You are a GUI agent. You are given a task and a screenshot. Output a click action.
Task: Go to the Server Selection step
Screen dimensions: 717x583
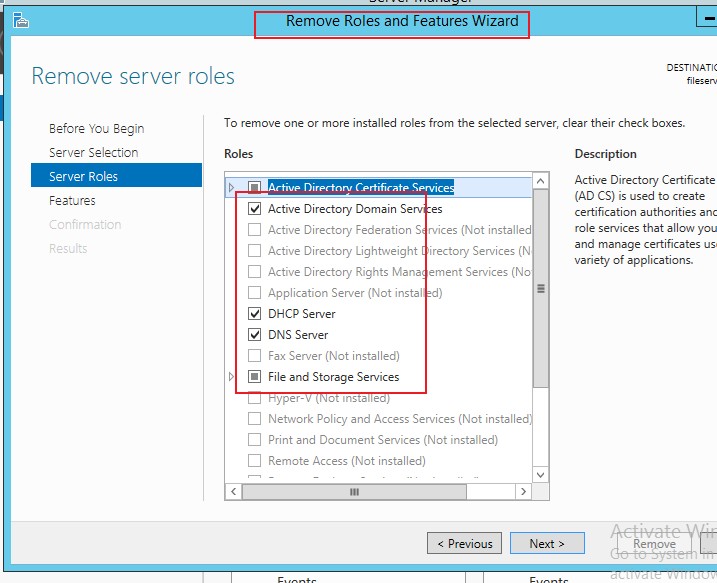[93, 152]
